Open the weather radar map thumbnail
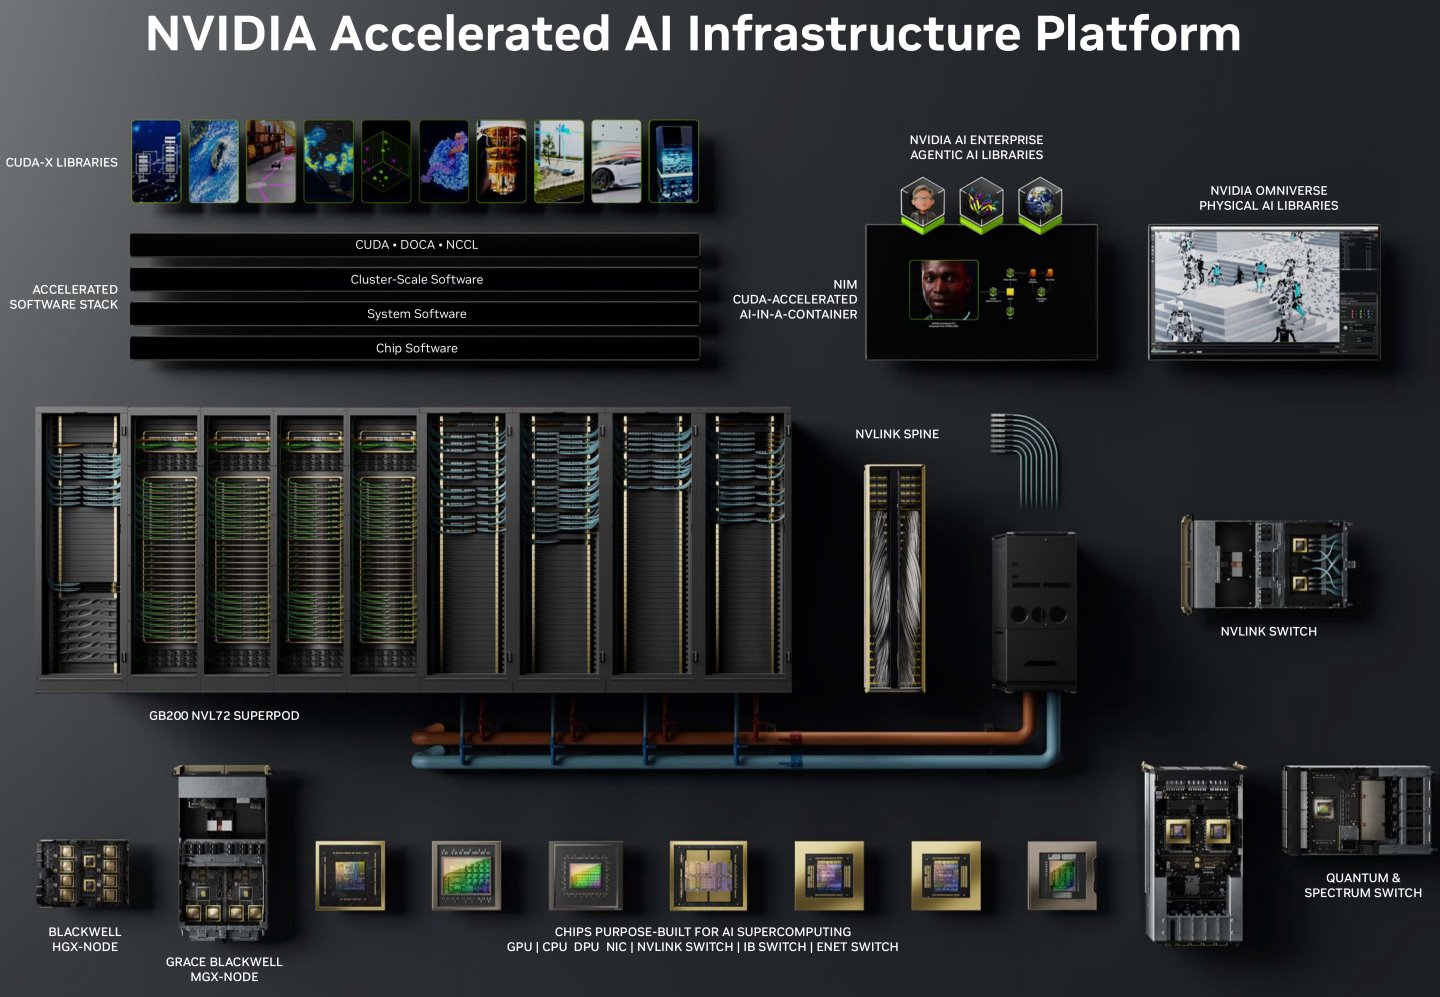 [329, 162]
